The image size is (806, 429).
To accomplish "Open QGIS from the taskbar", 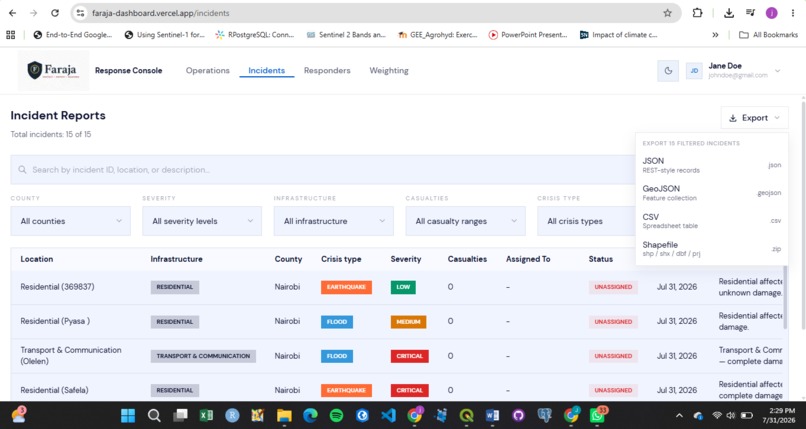I will [466, 415].
